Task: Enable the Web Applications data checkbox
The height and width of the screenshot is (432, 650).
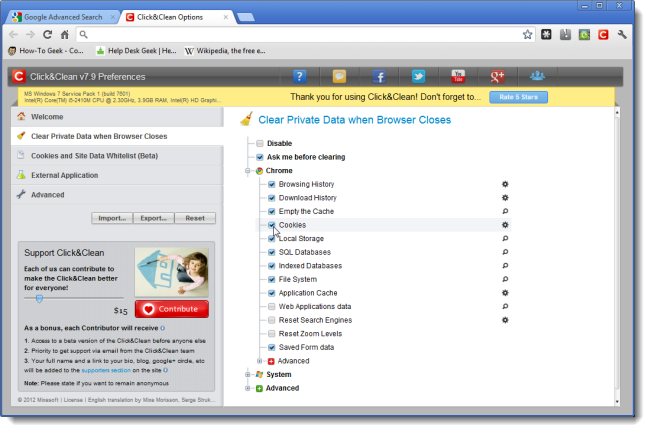Action: point(272,306)
